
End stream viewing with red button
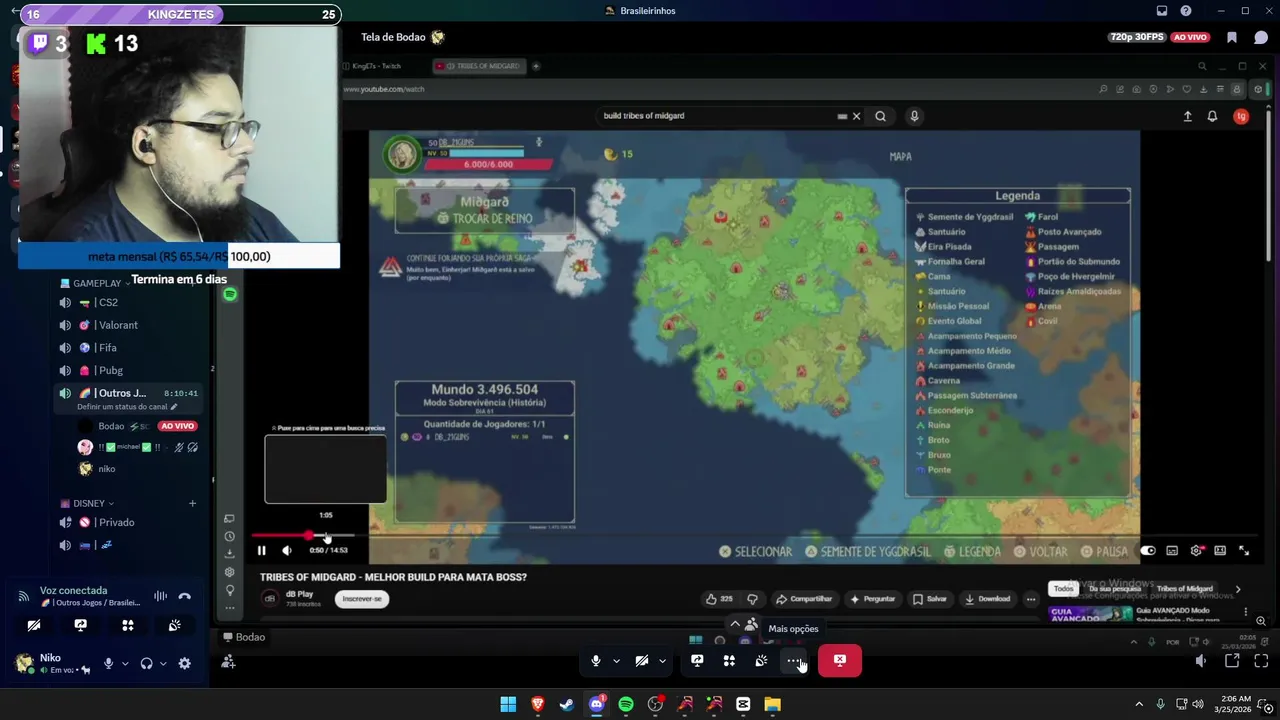click(x=840, y=660)
